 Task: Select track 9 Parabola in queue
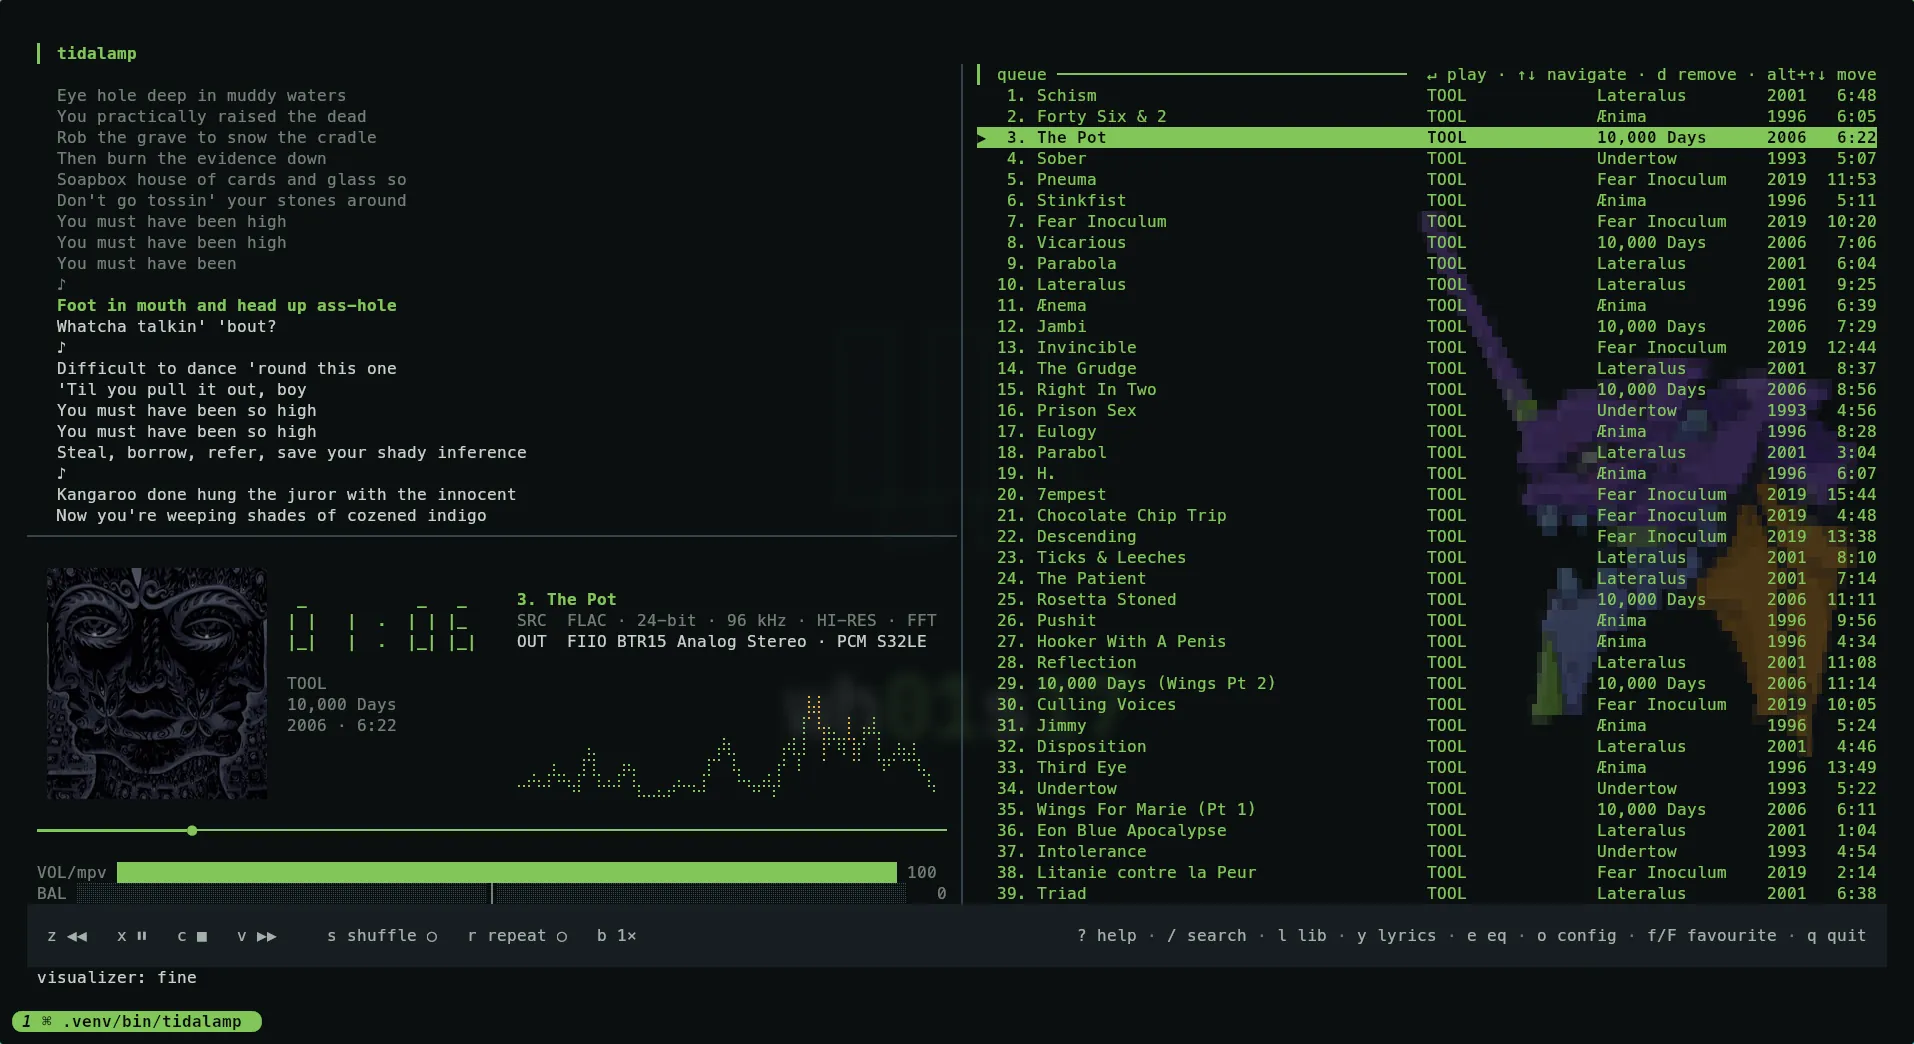[1427, 264]
